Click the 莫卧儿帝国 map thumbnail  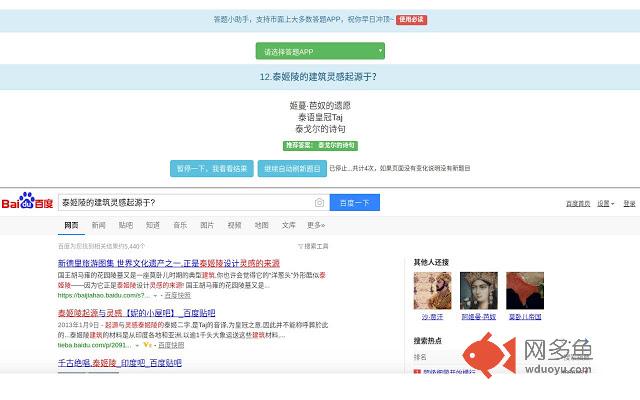pos(525,291)
